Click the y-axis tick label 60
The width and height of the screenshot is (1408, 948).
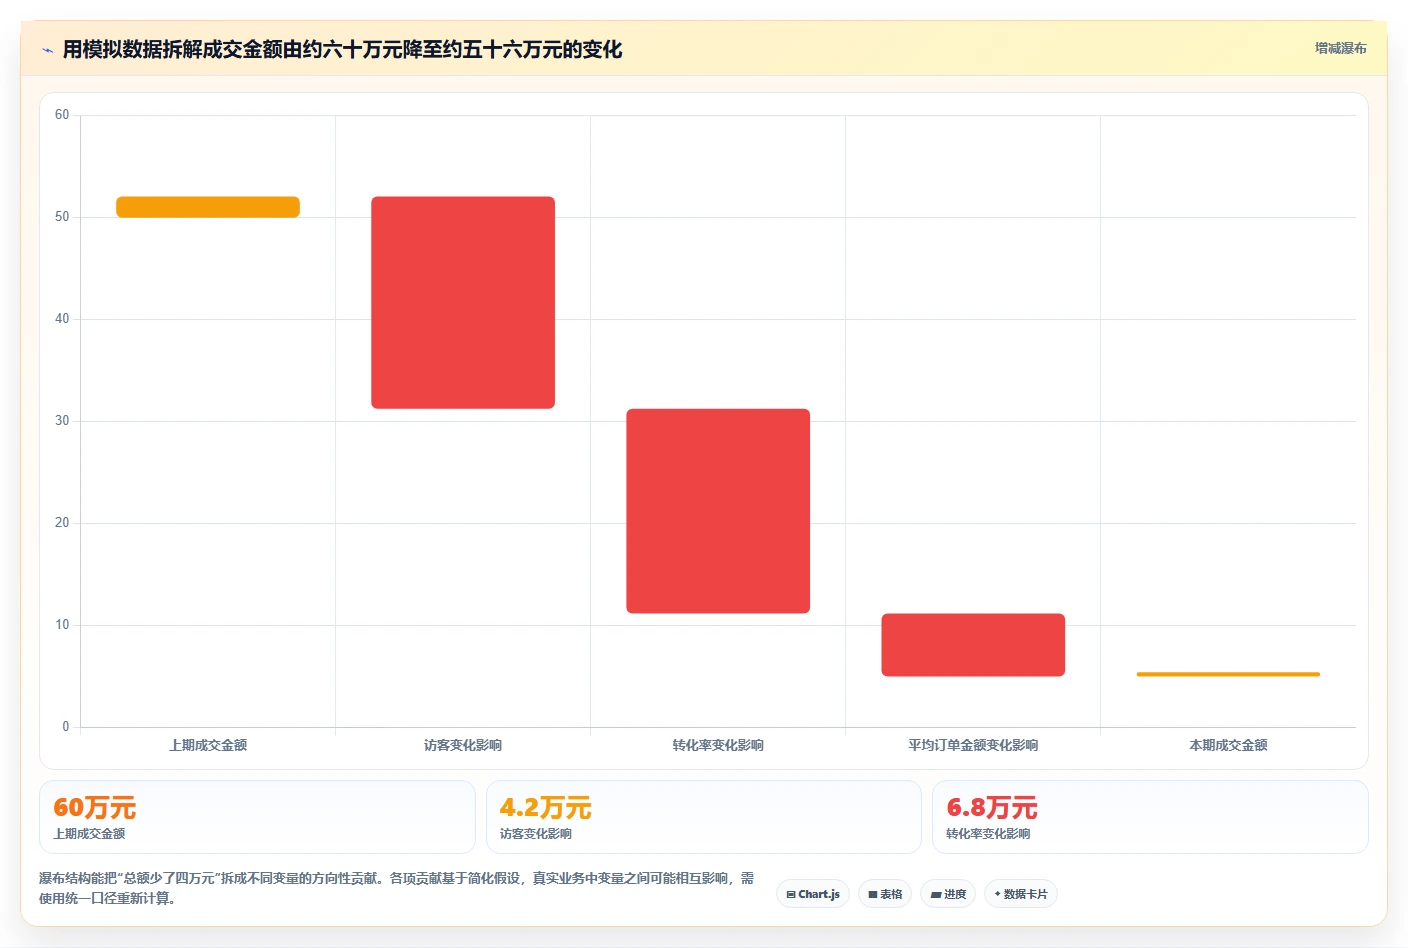[62, 115]
